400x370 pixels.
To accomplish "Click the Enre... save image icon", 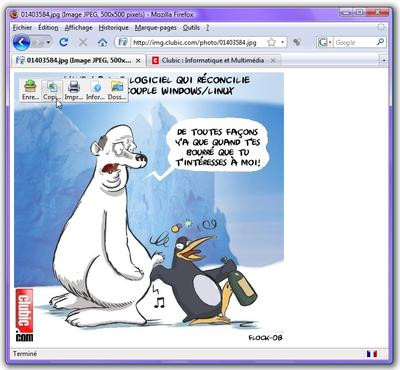I will pos(30,90).
